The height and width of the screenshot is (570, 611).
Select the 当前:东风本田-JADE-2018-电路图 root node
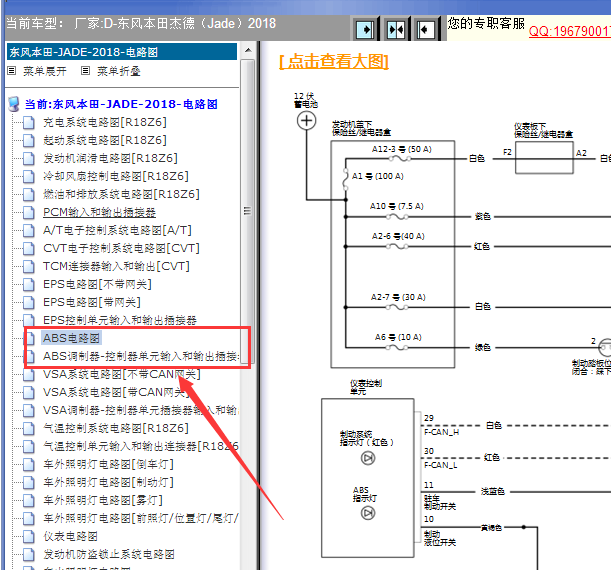pyautogui.click(x=121, y=104)
